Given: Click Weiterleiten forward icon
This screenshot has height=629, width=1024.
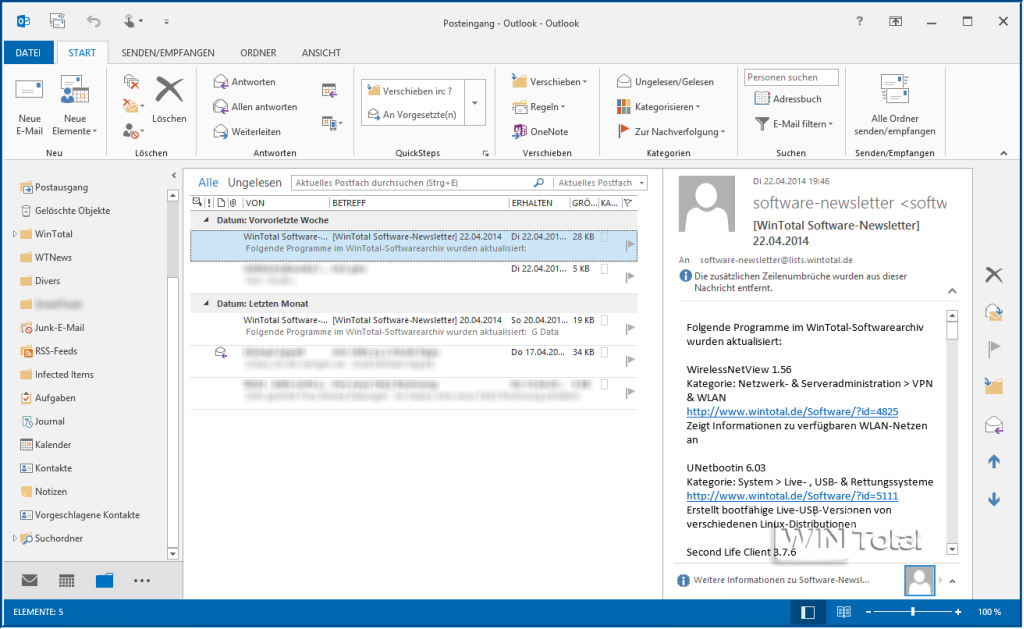Looking at the screenshot, I should point(221,131).
